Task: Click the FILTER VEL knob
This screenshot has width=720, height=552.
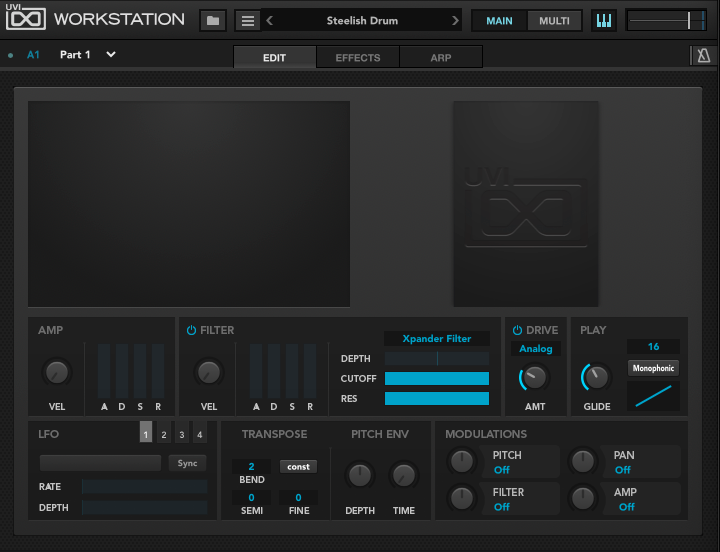Action: 209,372
